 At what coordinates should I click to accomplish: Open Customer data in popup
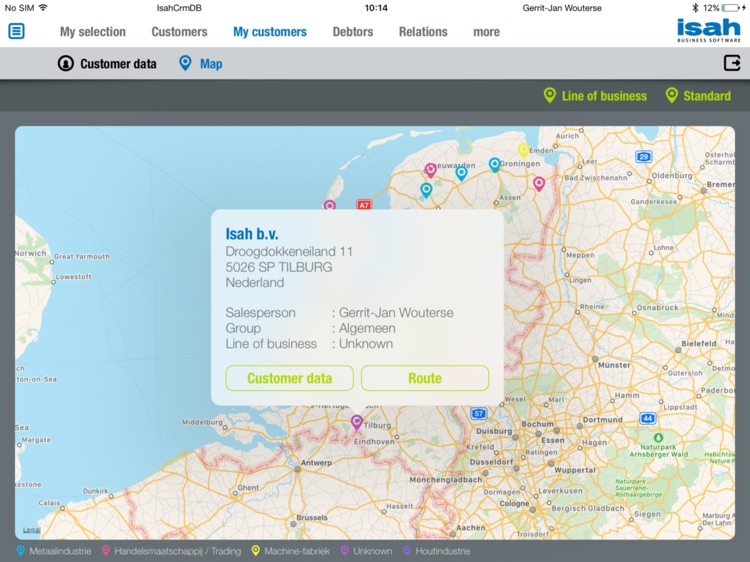pyautogui.click(x=289, y=378)
